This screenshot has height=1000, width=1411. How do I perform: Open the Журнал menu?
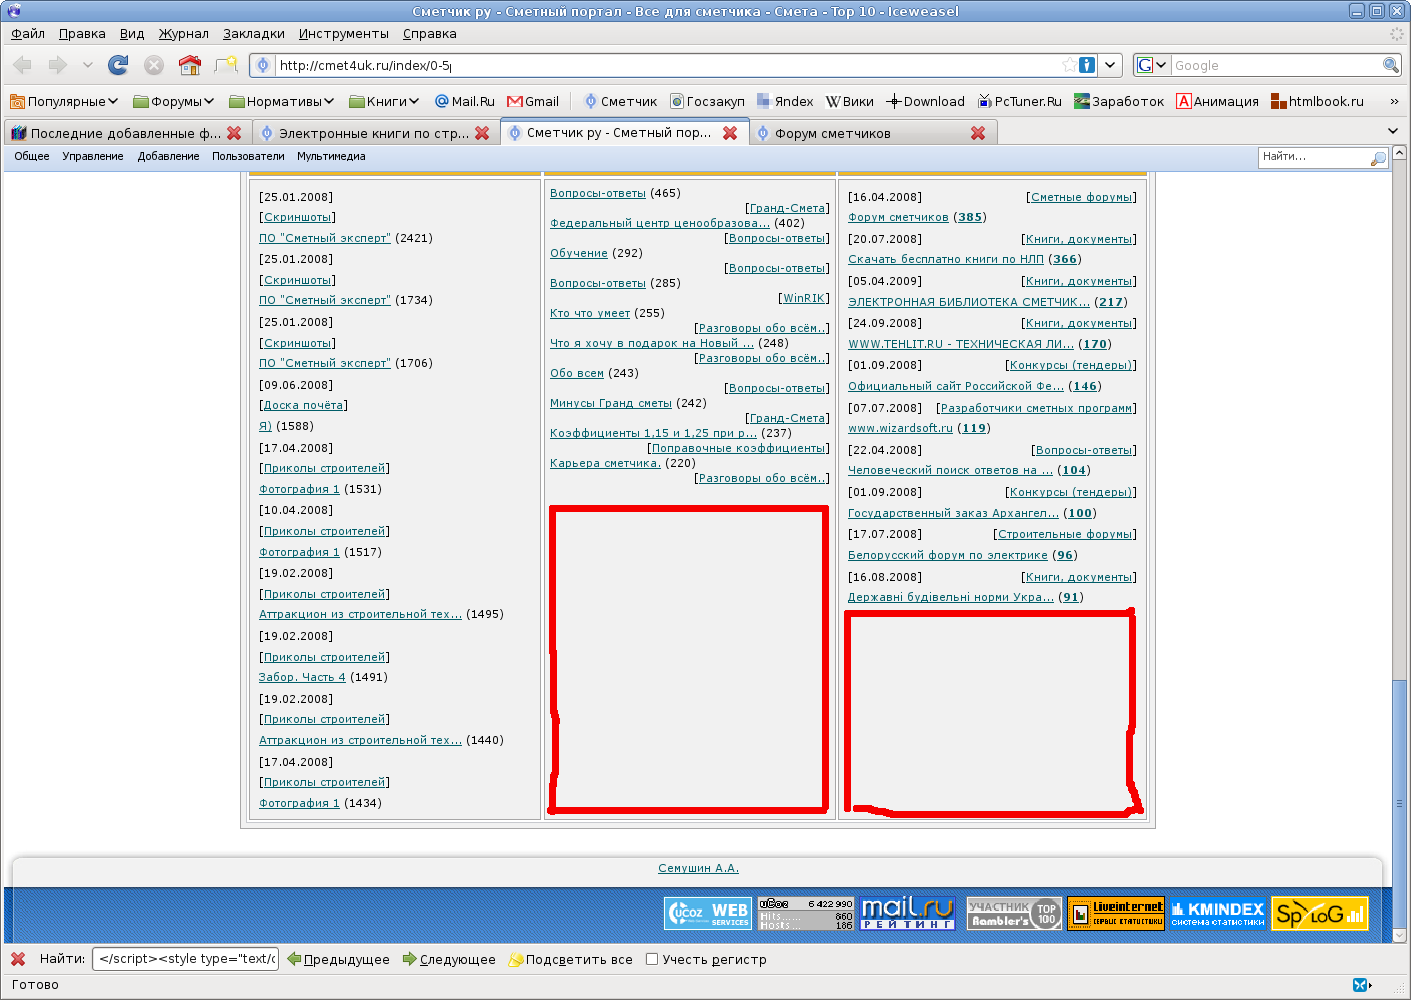pos(184,34)
